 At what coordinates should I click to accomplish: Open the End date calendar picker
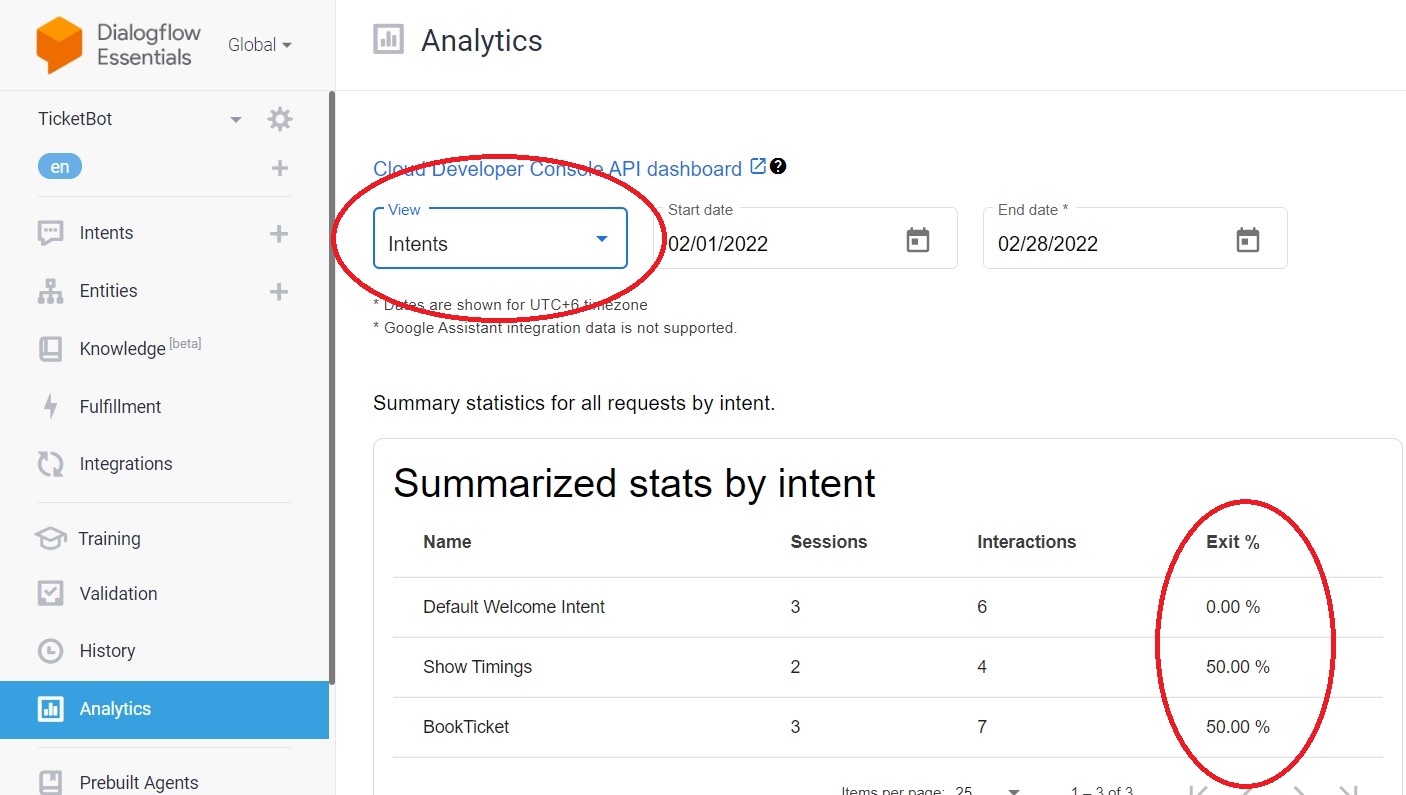tap(1247, 240)
